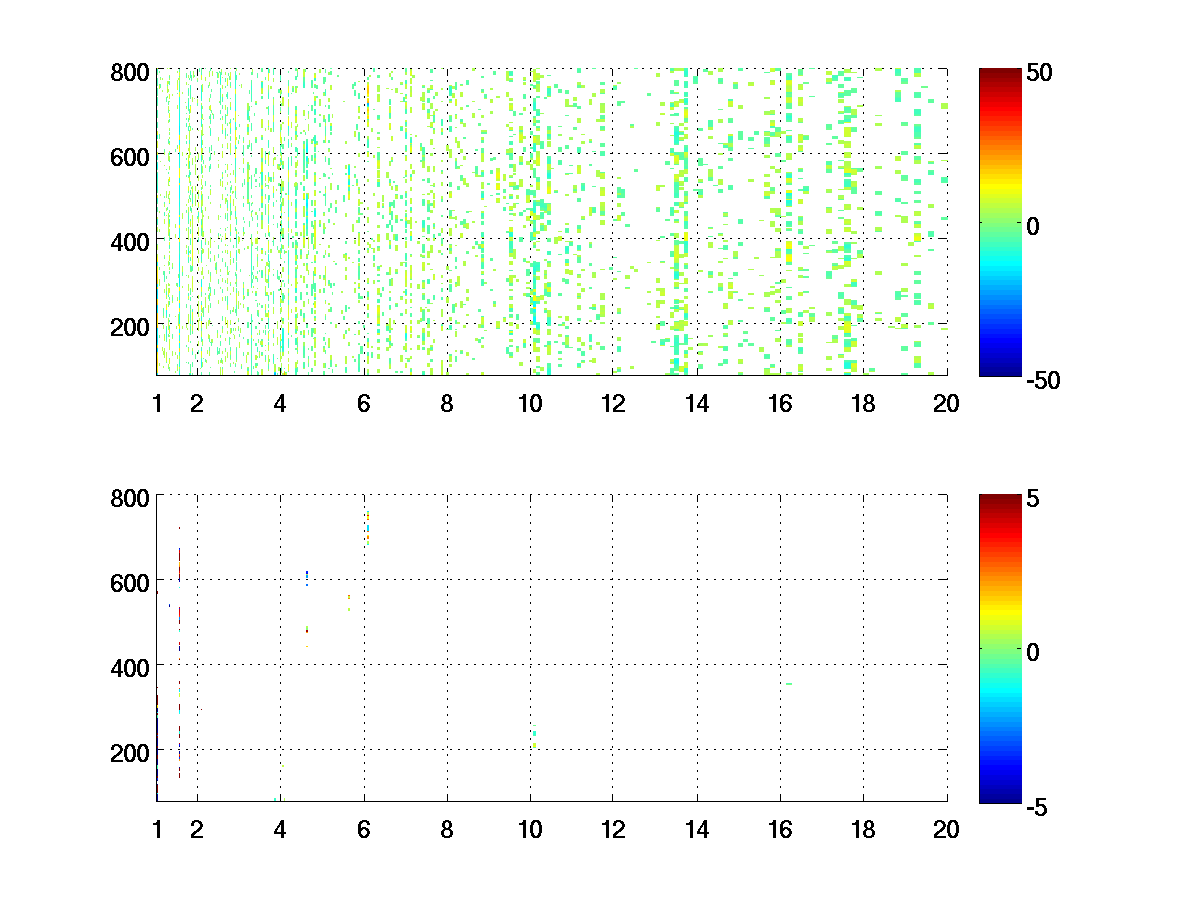Click x-axis tick label "1" under the upper plot
Viewport: 1200px width, 900px height.
(157, 404)
